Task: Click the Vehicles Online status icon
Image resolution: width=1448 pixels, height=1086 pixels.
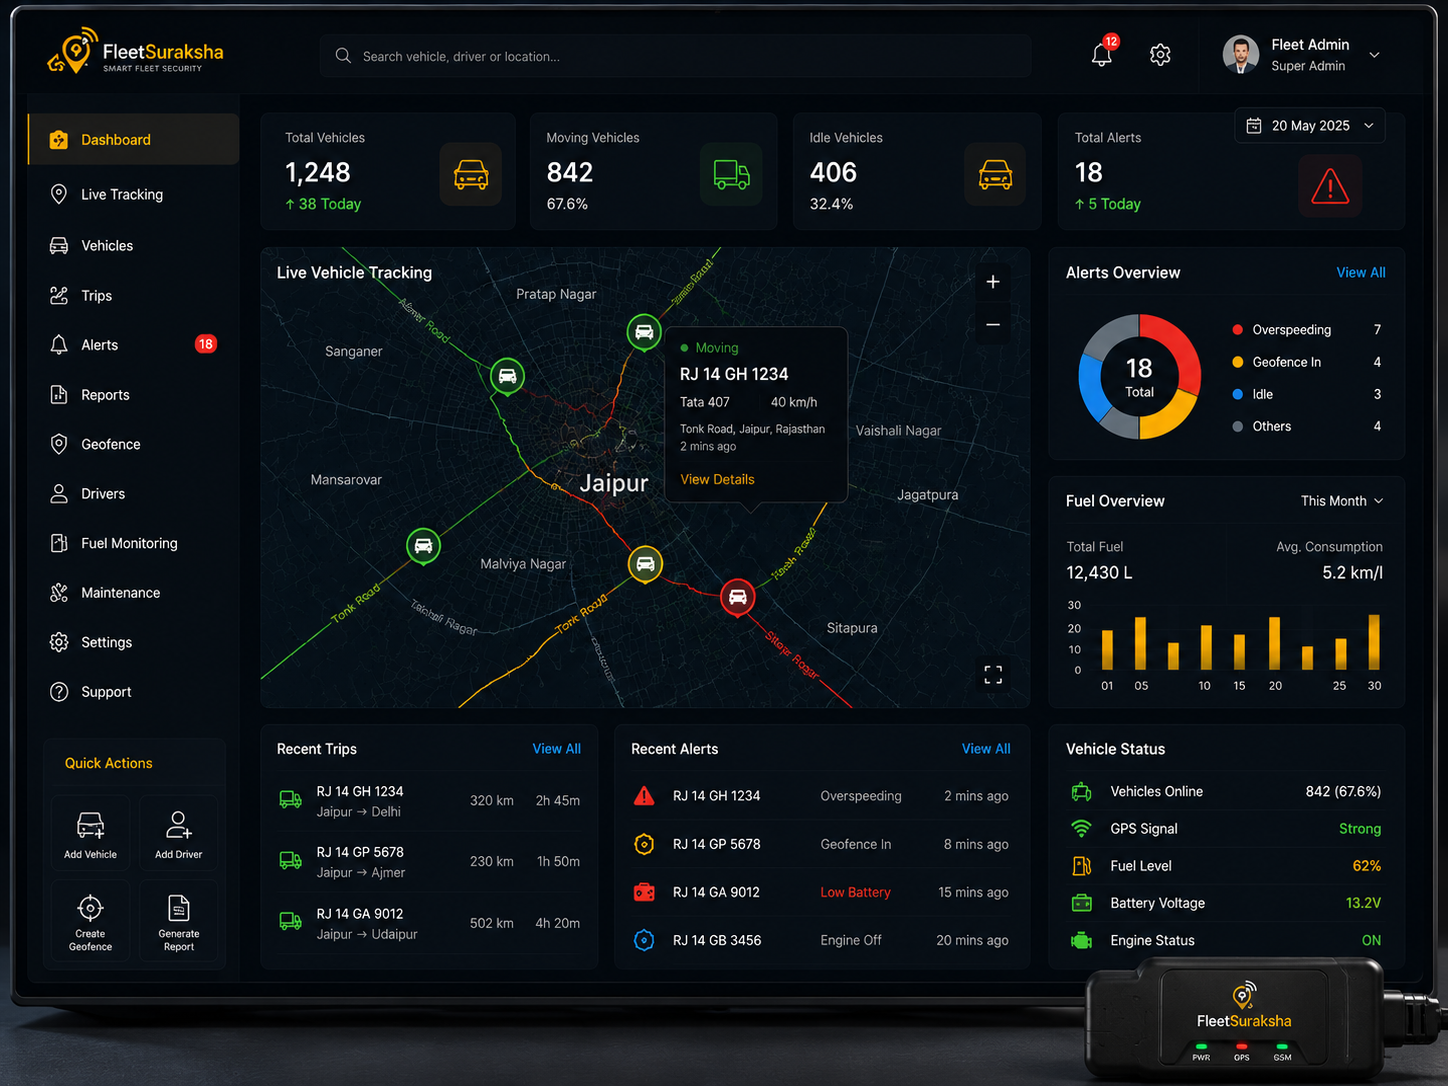Action: 1081,791
